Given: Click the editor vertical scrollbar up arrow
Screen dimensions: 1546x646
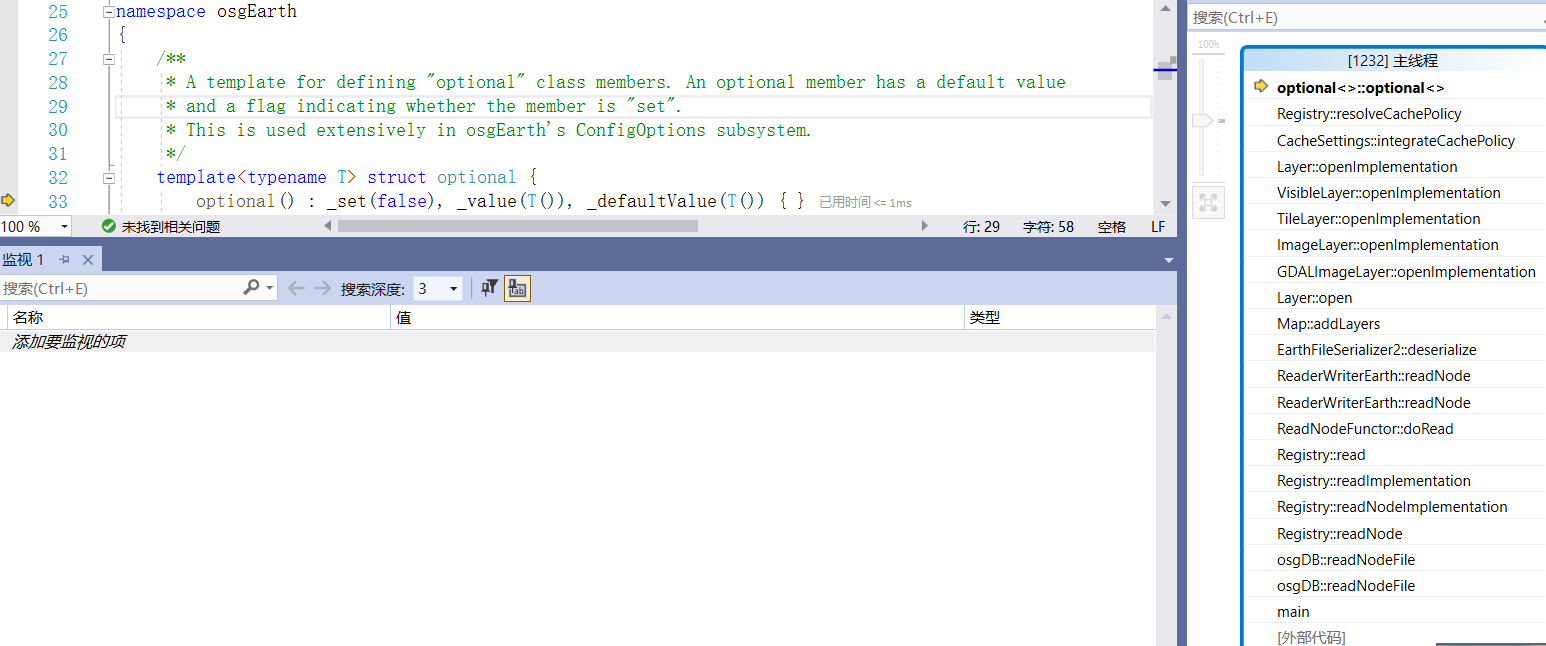Looking at the screenshot, I should (1164, 7).
